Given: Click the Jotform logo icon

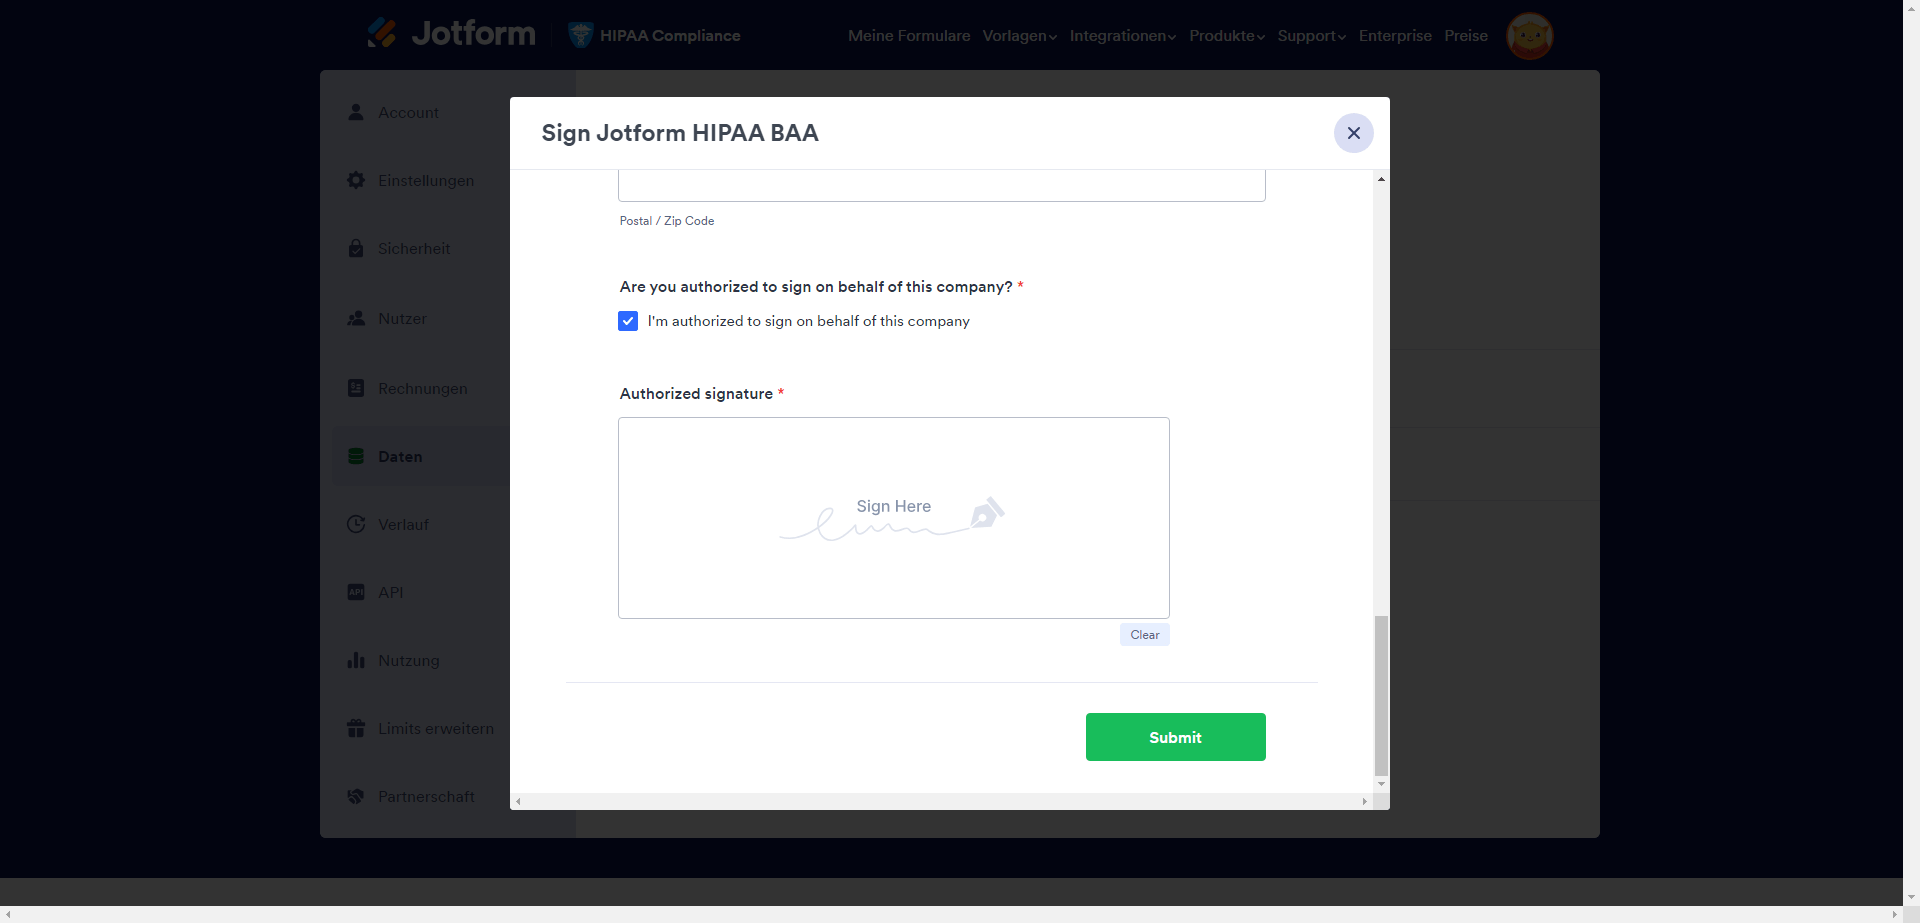Looking at the screenshot, I should pyautogui.click(x=382, y=34).
